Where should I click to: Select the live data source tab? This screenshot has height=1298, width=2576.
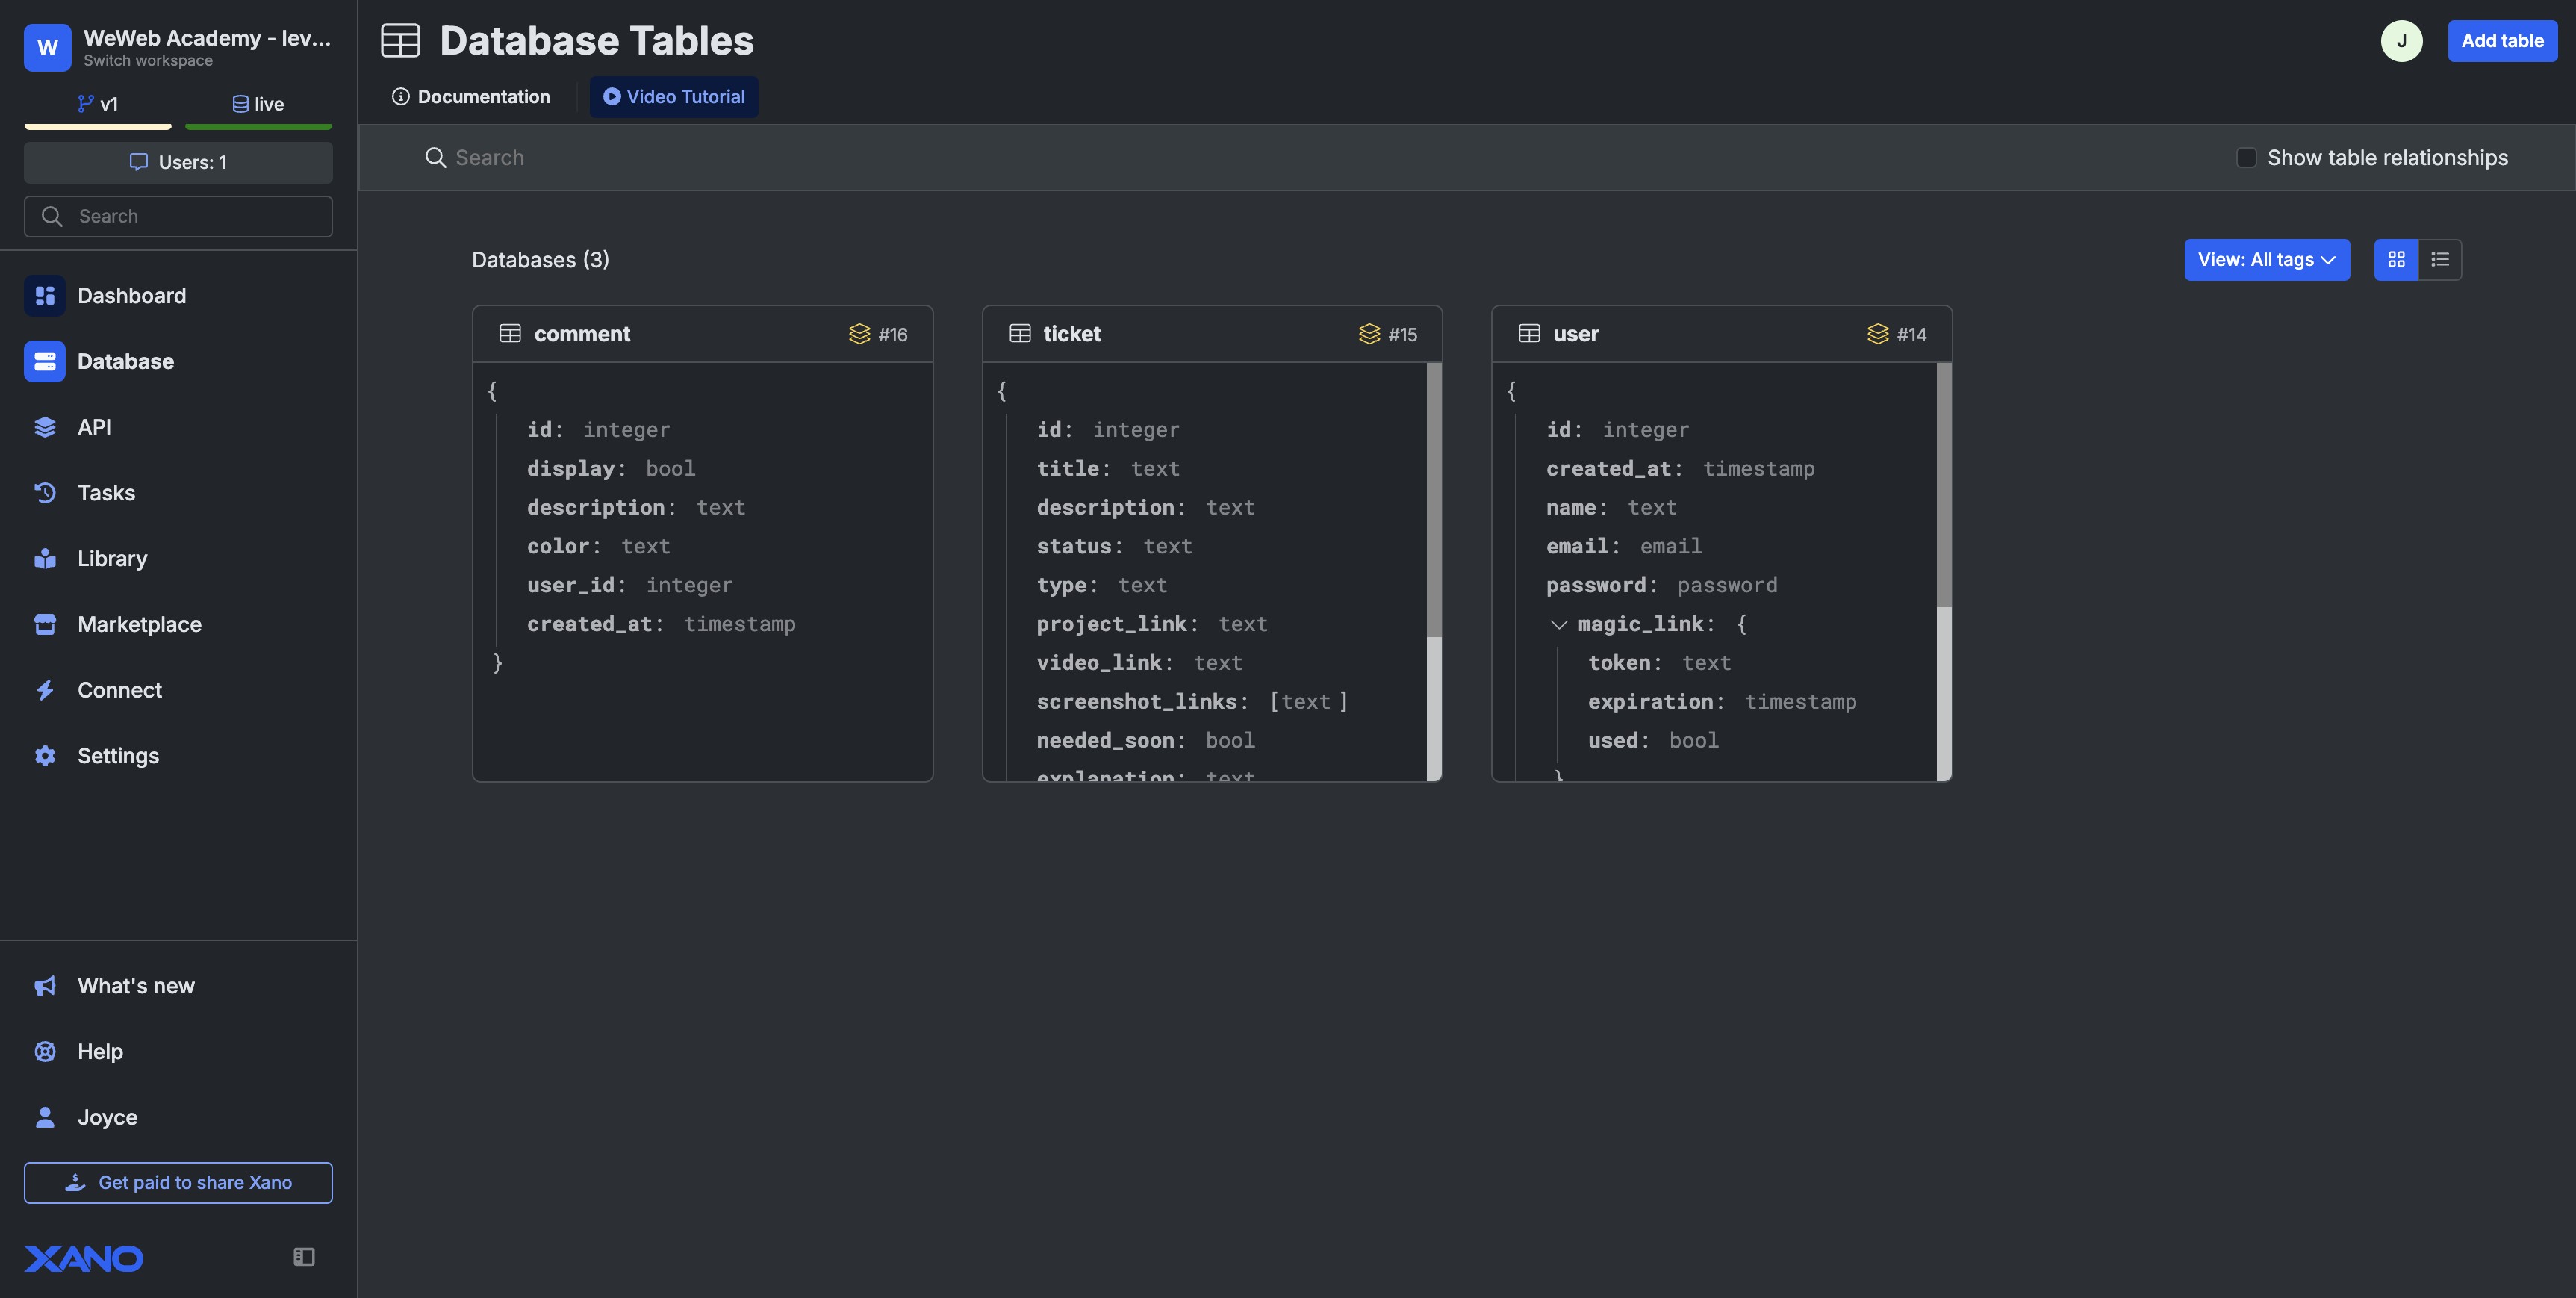[x=258, y=104]
